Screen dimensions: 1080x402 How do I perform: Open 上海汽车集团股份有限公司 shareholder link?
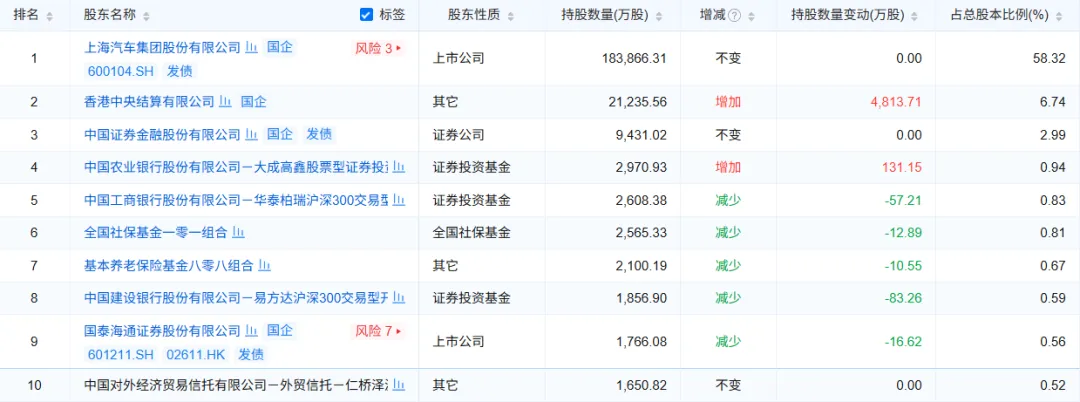point(163,47)
